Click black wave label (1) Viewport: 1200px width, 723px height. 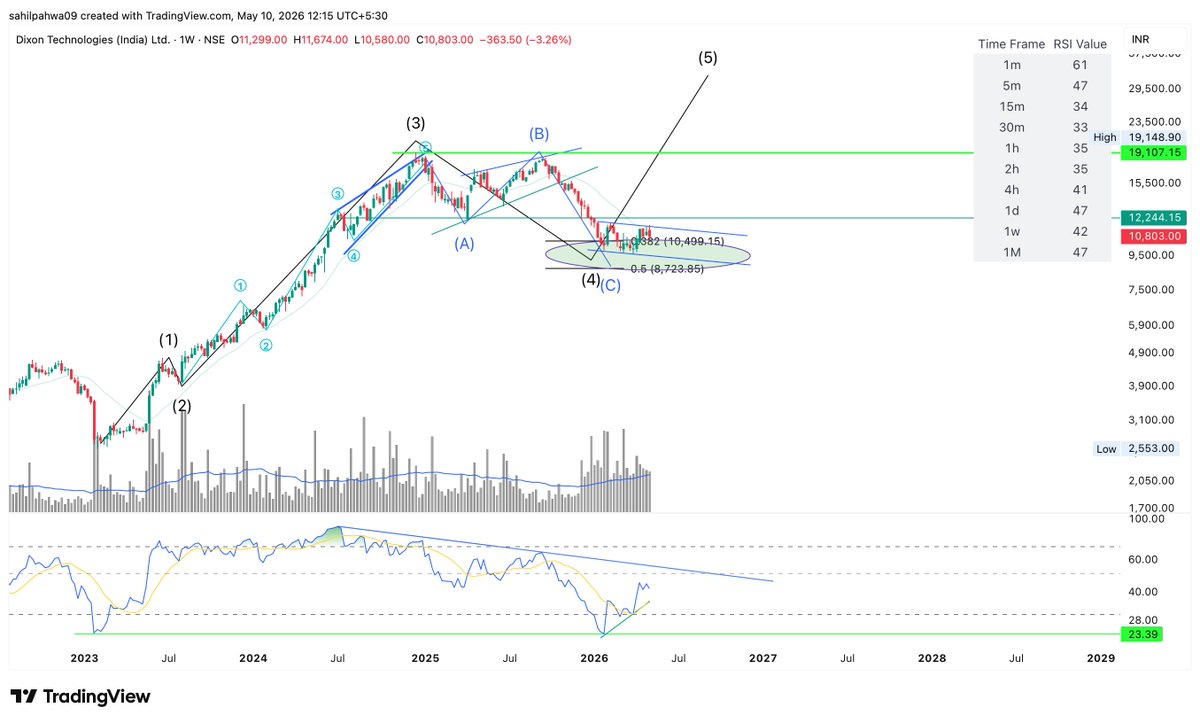coord(169,340)
